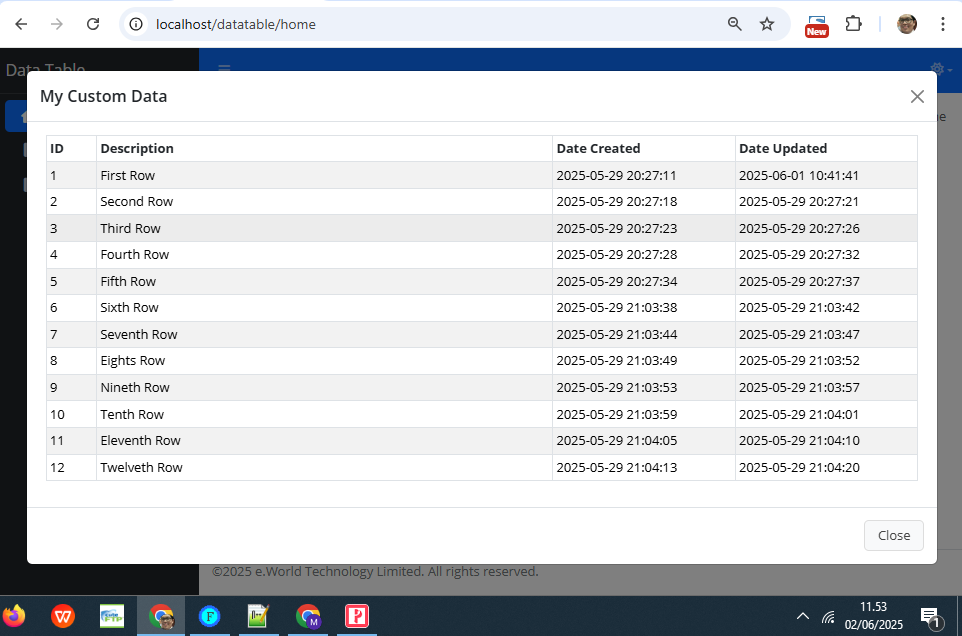Click the Third Row description cell
Viewport: 962px width, 636px height.
(324, 228)
